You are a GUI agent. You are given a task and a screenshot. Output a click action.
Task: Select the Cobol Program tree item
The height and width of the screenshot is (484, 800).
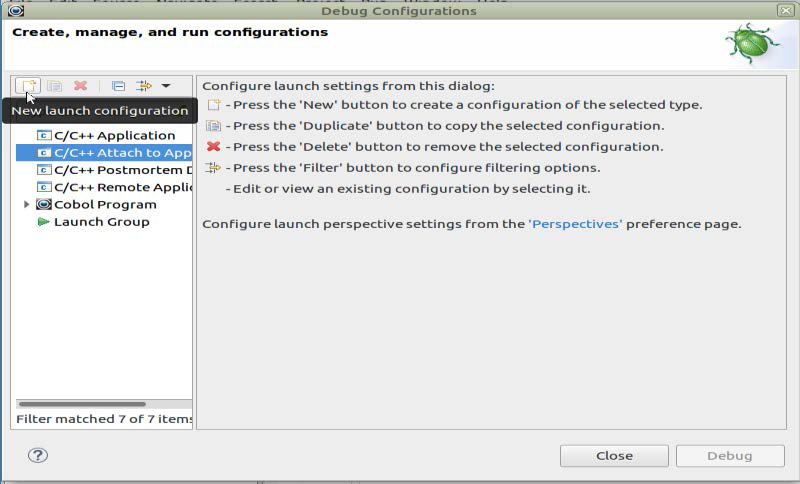pyautogui.click(x=97, y=205)
